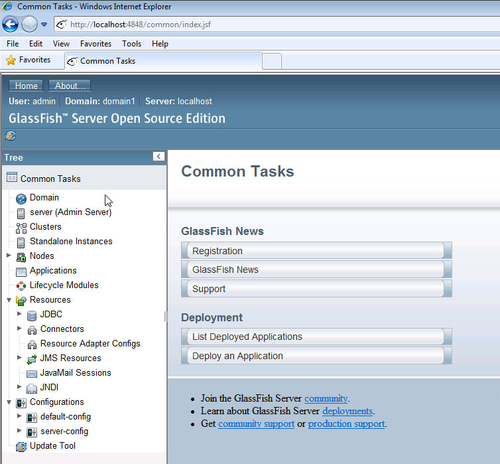
Task: Click the Common Tasks tree header icon
Action: 12,177
